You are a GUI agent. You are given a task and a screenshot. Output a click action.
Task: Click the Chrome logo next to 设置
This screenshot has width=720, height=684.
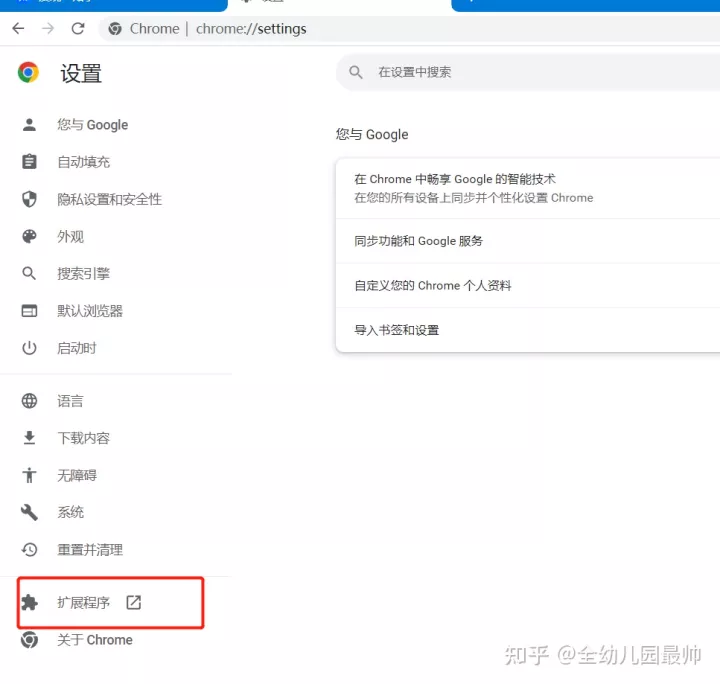[28, 73]
